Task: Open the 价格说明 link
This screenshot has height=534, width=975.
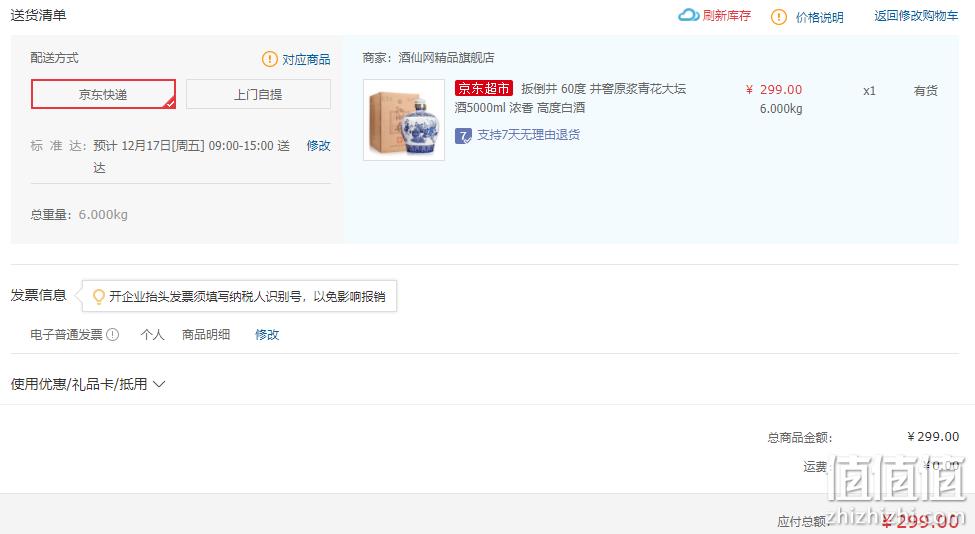Action: (820, 17)
